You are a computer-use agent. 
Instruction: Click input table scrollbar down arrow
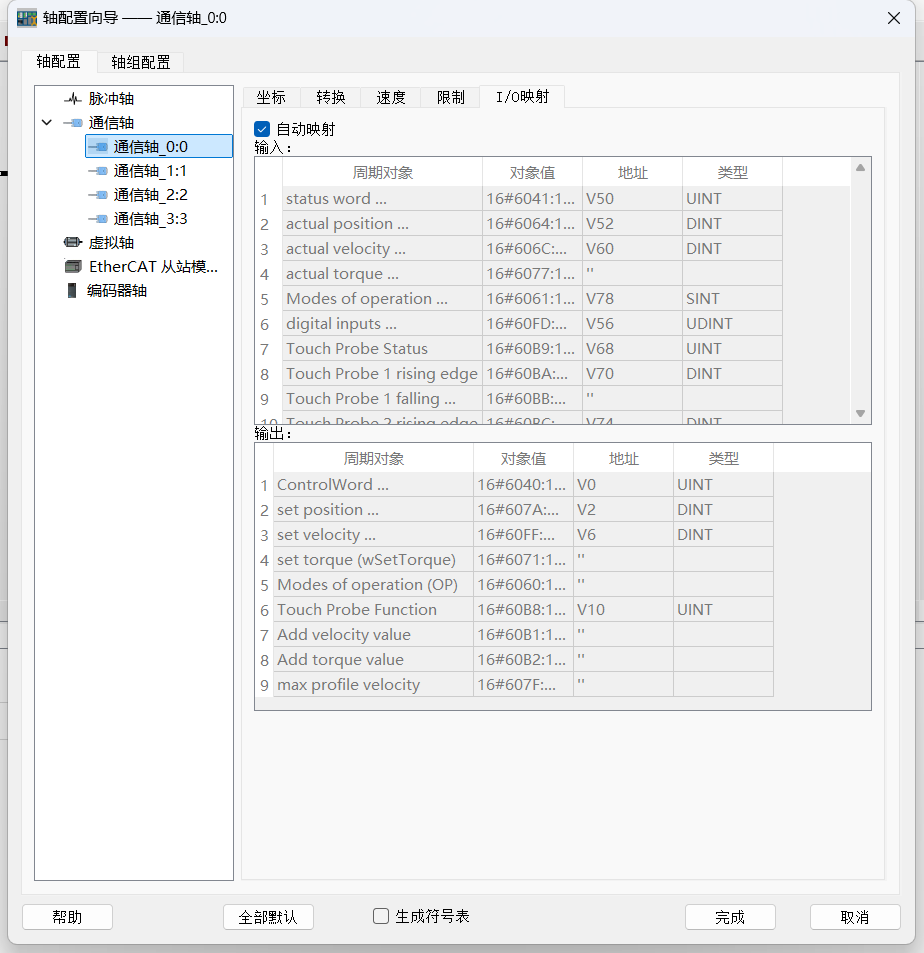pyautogui.click(x=860, y=413)
